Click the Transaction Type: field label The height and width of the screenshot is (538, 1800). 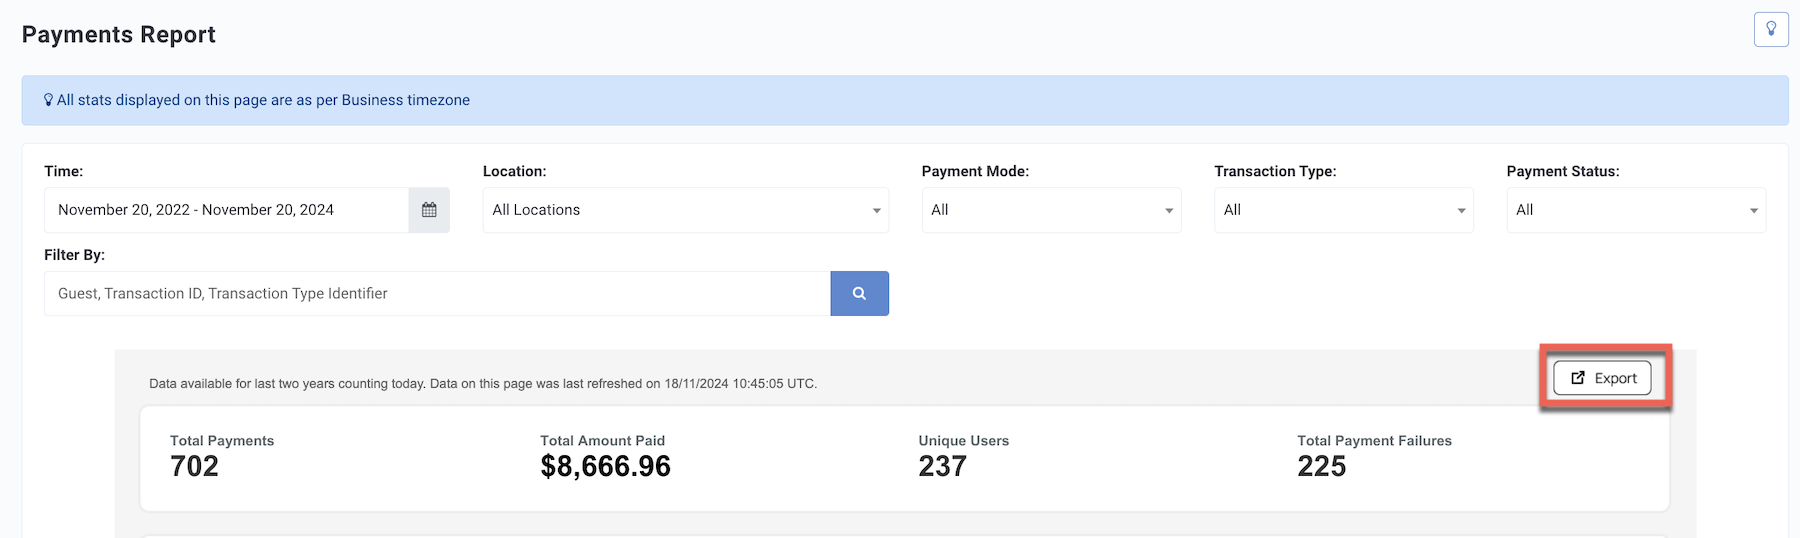click(1275, 171)
